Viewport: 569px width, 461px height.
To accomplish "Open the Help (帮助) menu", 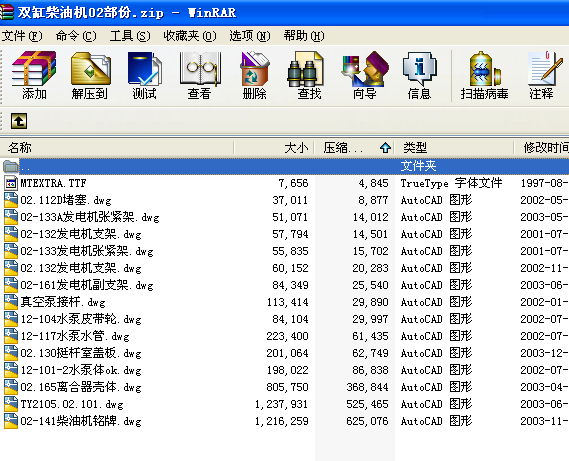I will [x=304, y=36].
